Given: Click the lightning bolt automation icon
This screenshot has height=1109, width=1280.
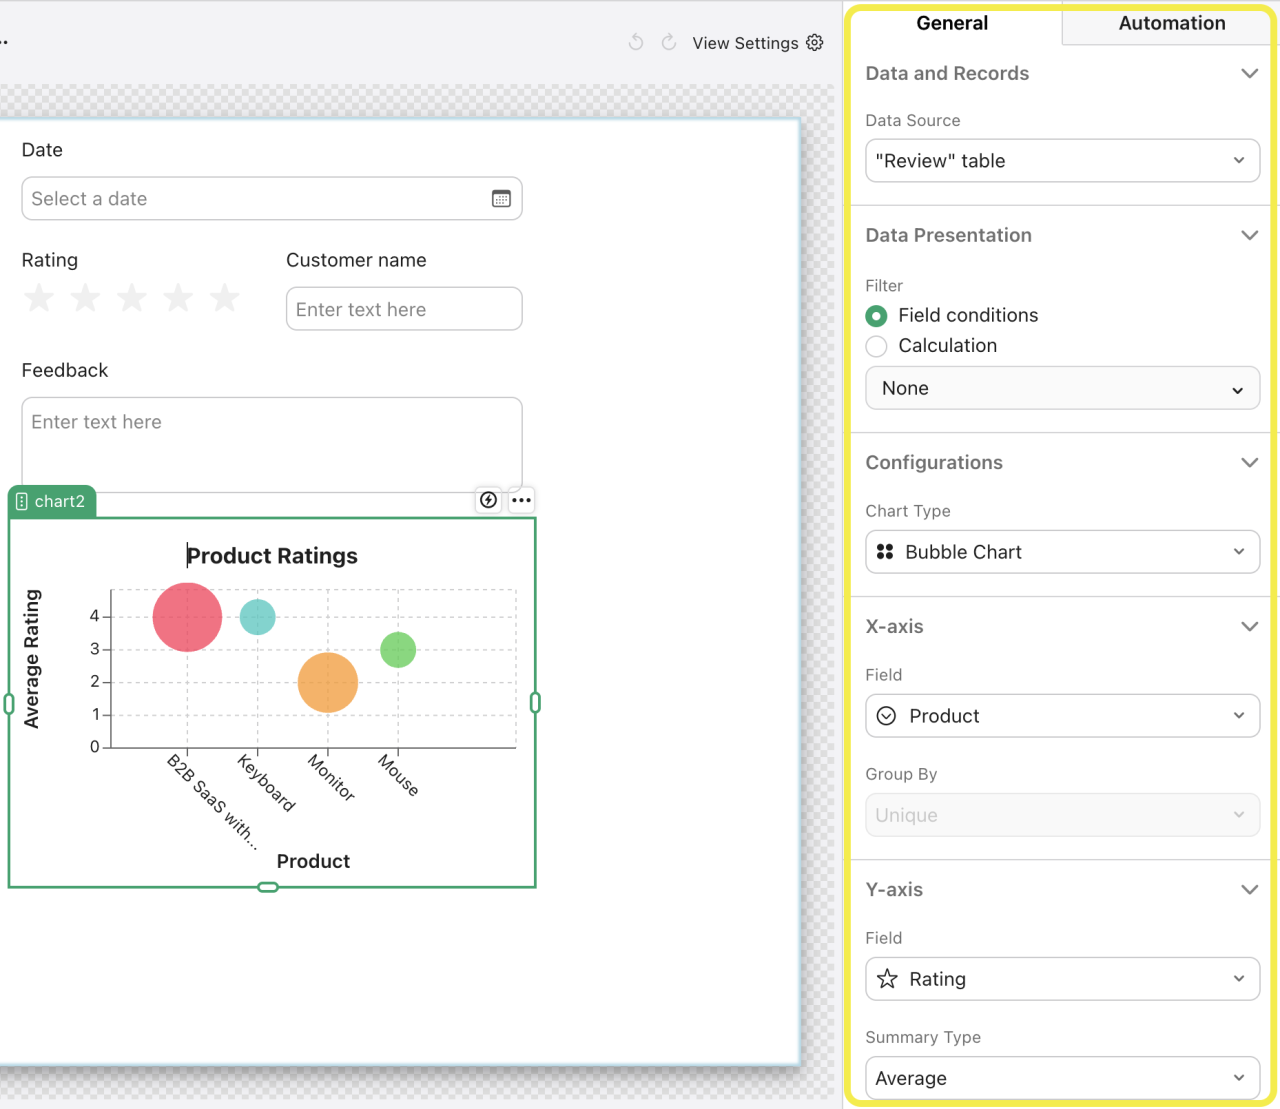Looking at the screenshot, I should click(488, 500).
